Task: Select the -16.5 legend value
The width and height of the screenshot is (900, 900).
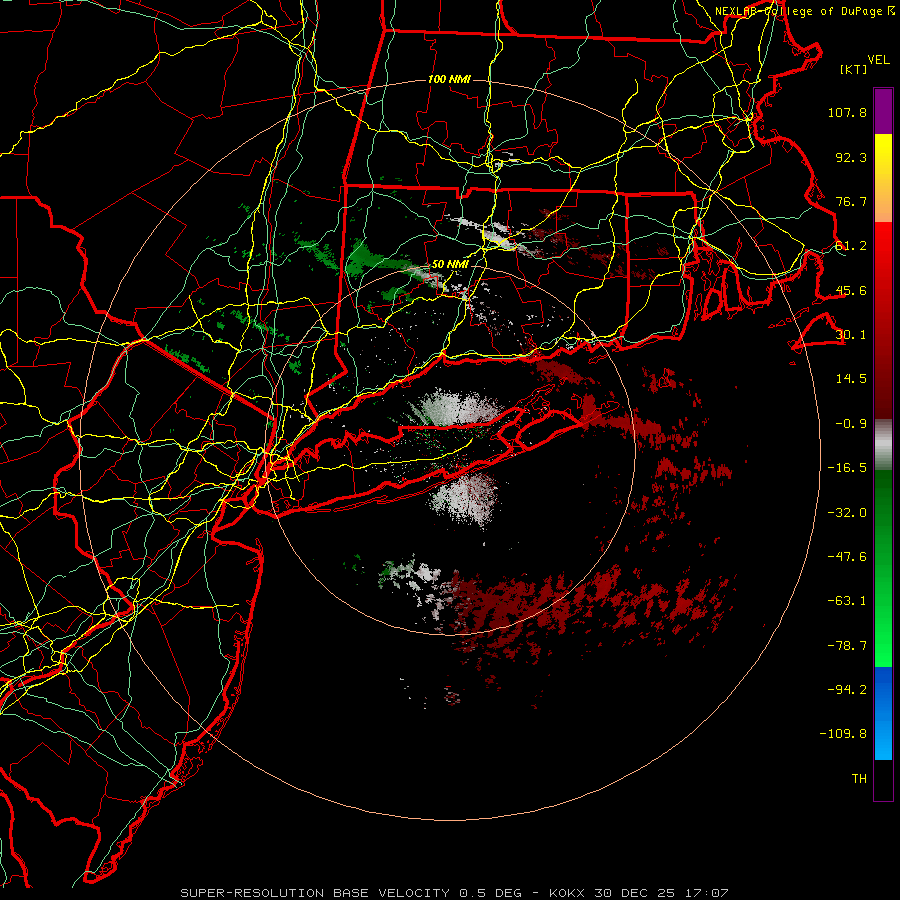Action: [847, 468]
